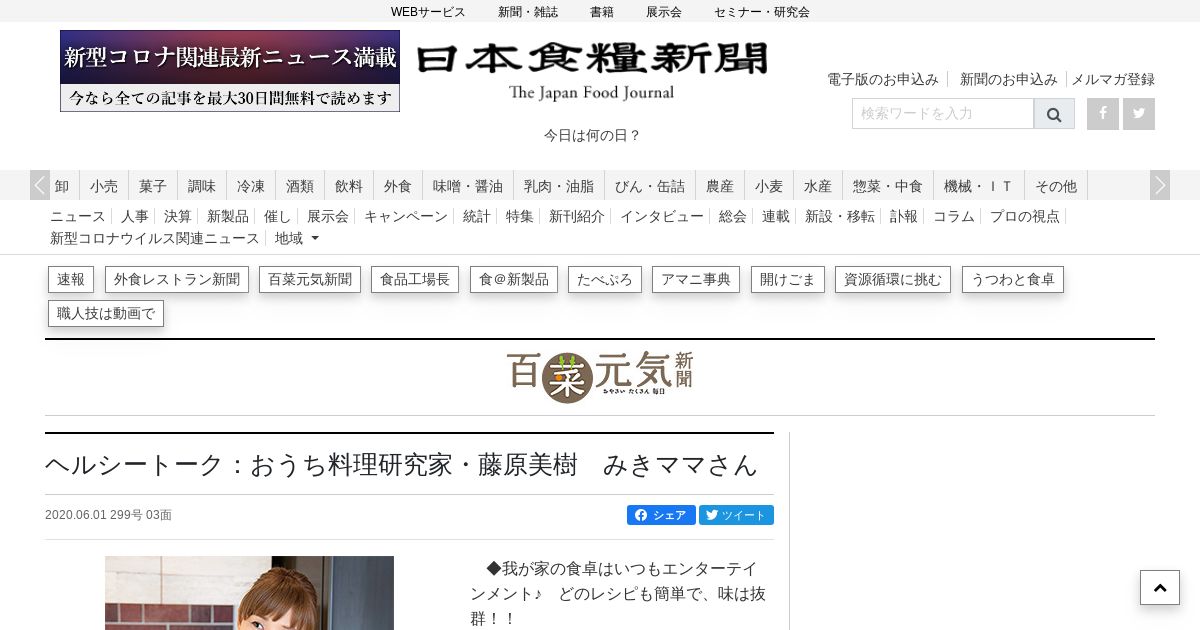Click the 開けごま tag button

point(788,280)
